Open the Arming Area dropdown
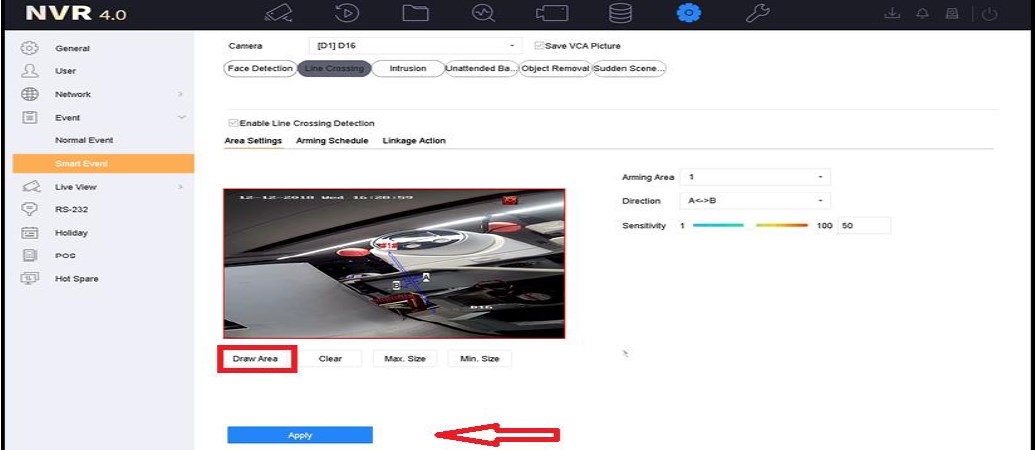 (x=754, y=177)
